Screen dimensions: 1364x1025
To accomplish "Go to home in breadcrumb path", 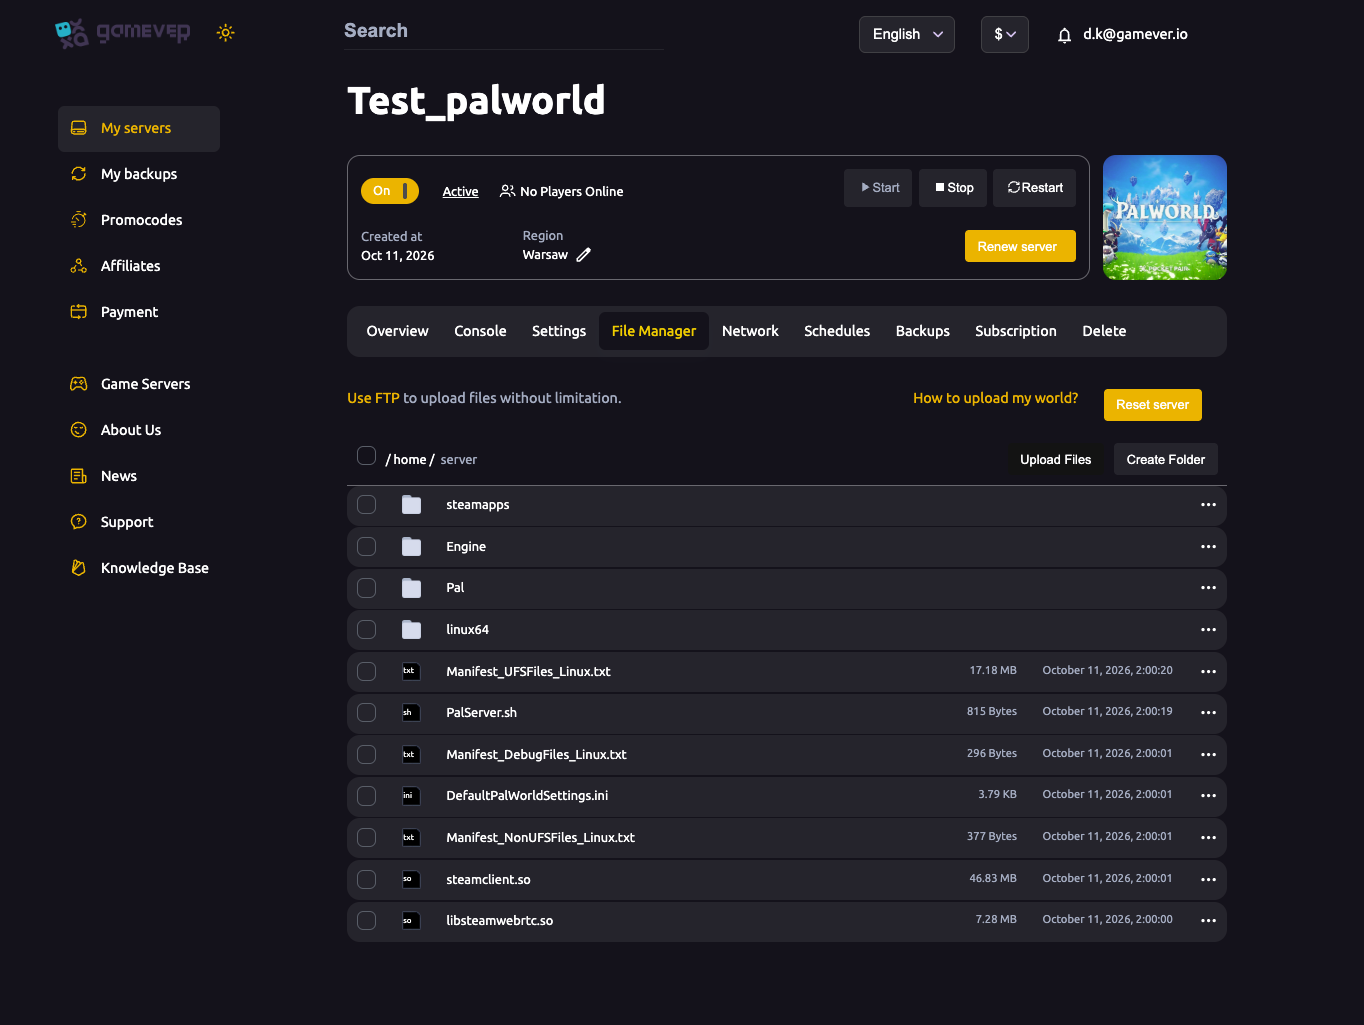I will click(410, 460).
